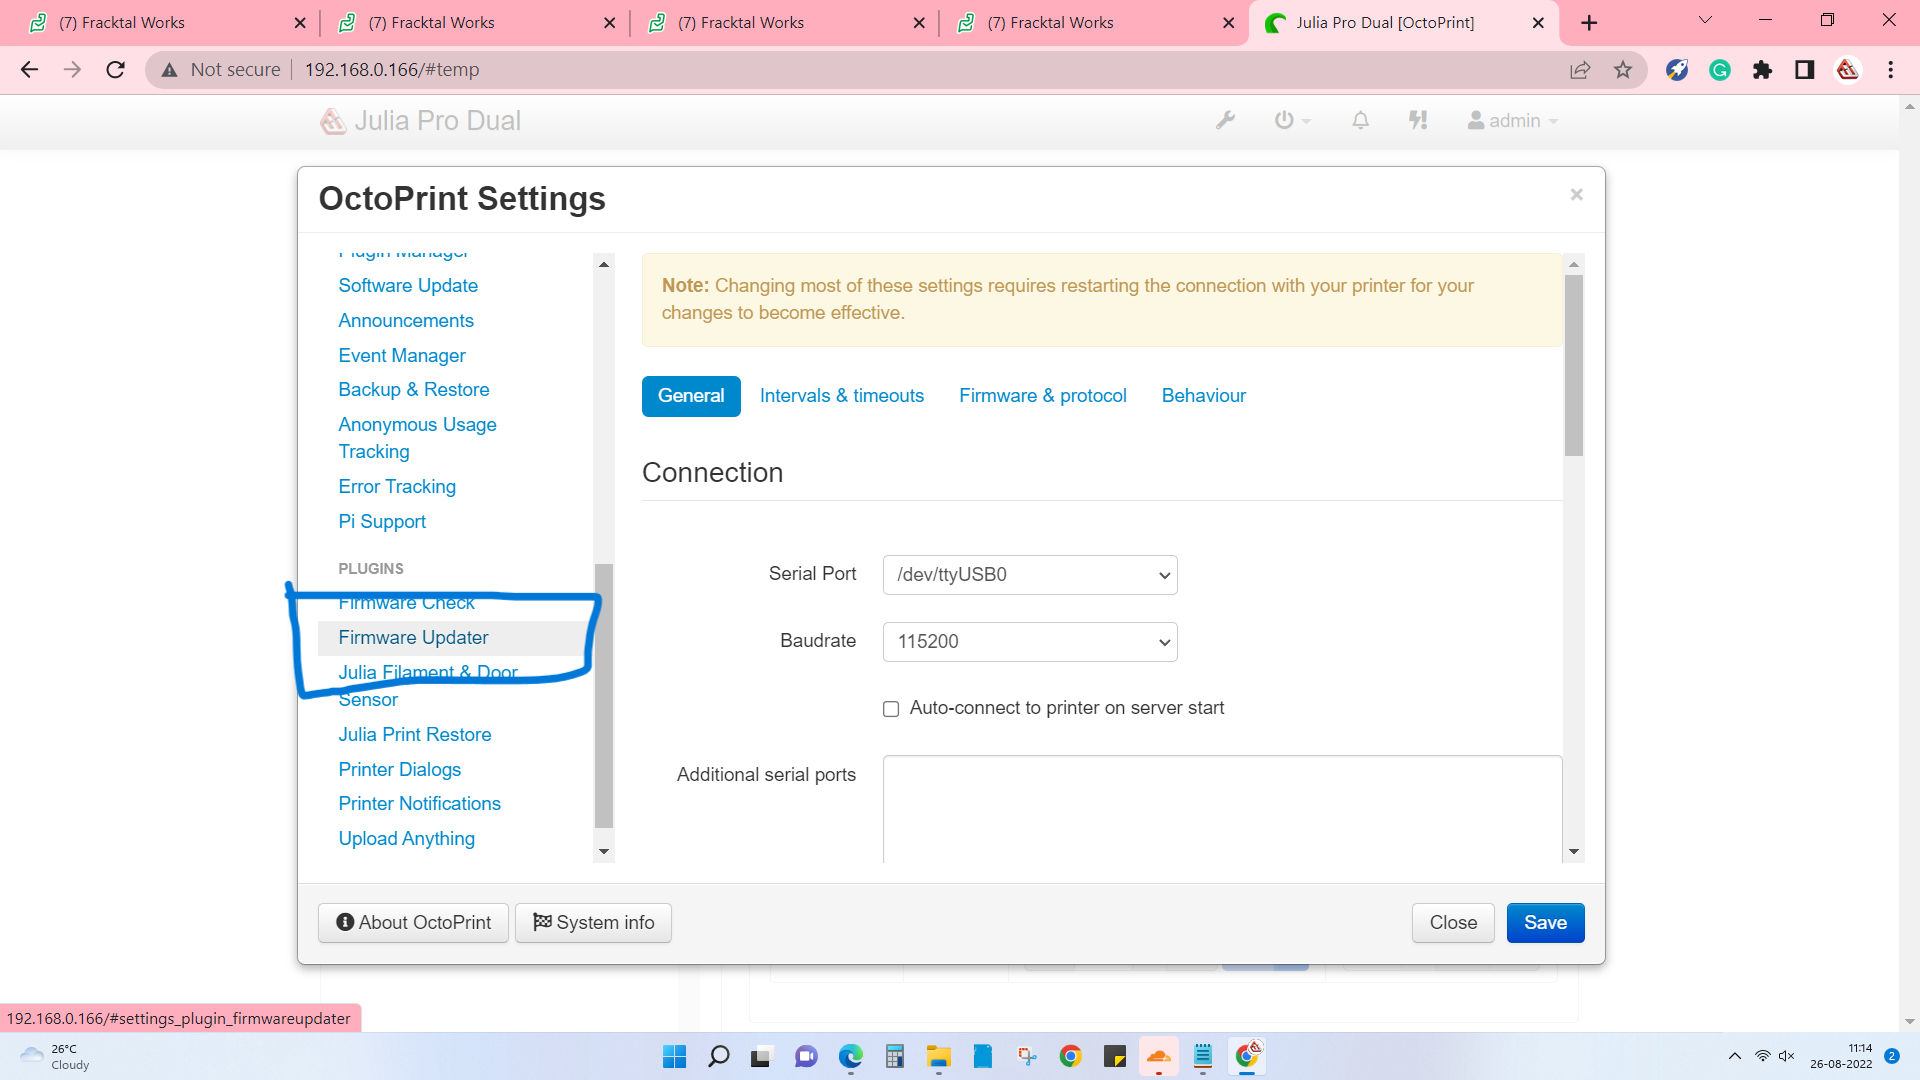Open the Baudrate dropdown
Image resolution: width=1920 pixels, height=1080 pixels.
click(x=1029, y=642)
